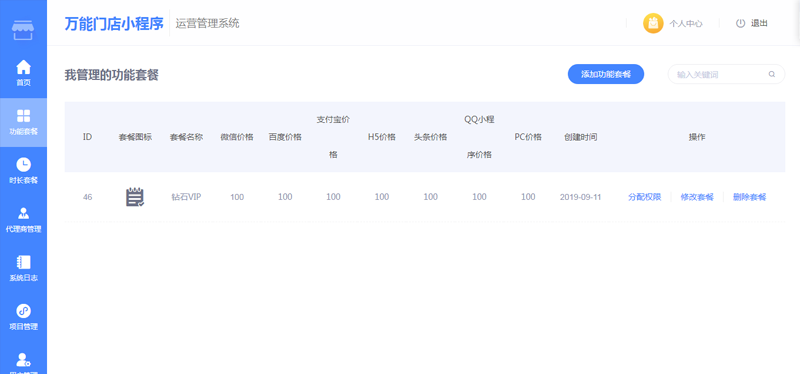
Task: Click the ID column header
Action: pyautogui.click(x=87, y=137)
